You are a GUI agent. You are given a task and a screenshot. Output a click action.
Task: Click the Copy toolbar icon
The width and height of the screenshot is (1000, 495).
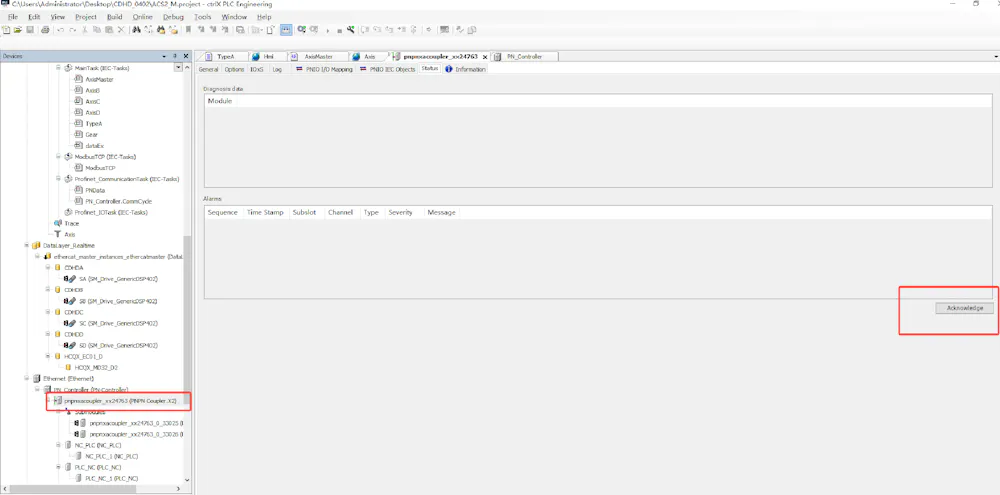(x=97, y=29)
